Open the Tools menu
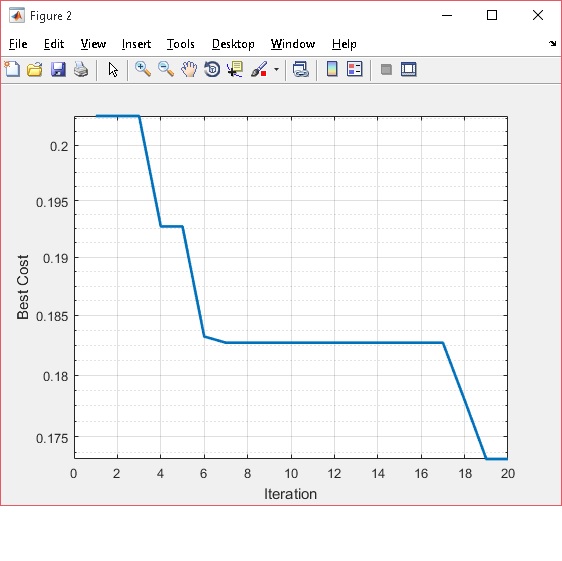The height and width of the screenshot is (561, 562). point(181,44)
